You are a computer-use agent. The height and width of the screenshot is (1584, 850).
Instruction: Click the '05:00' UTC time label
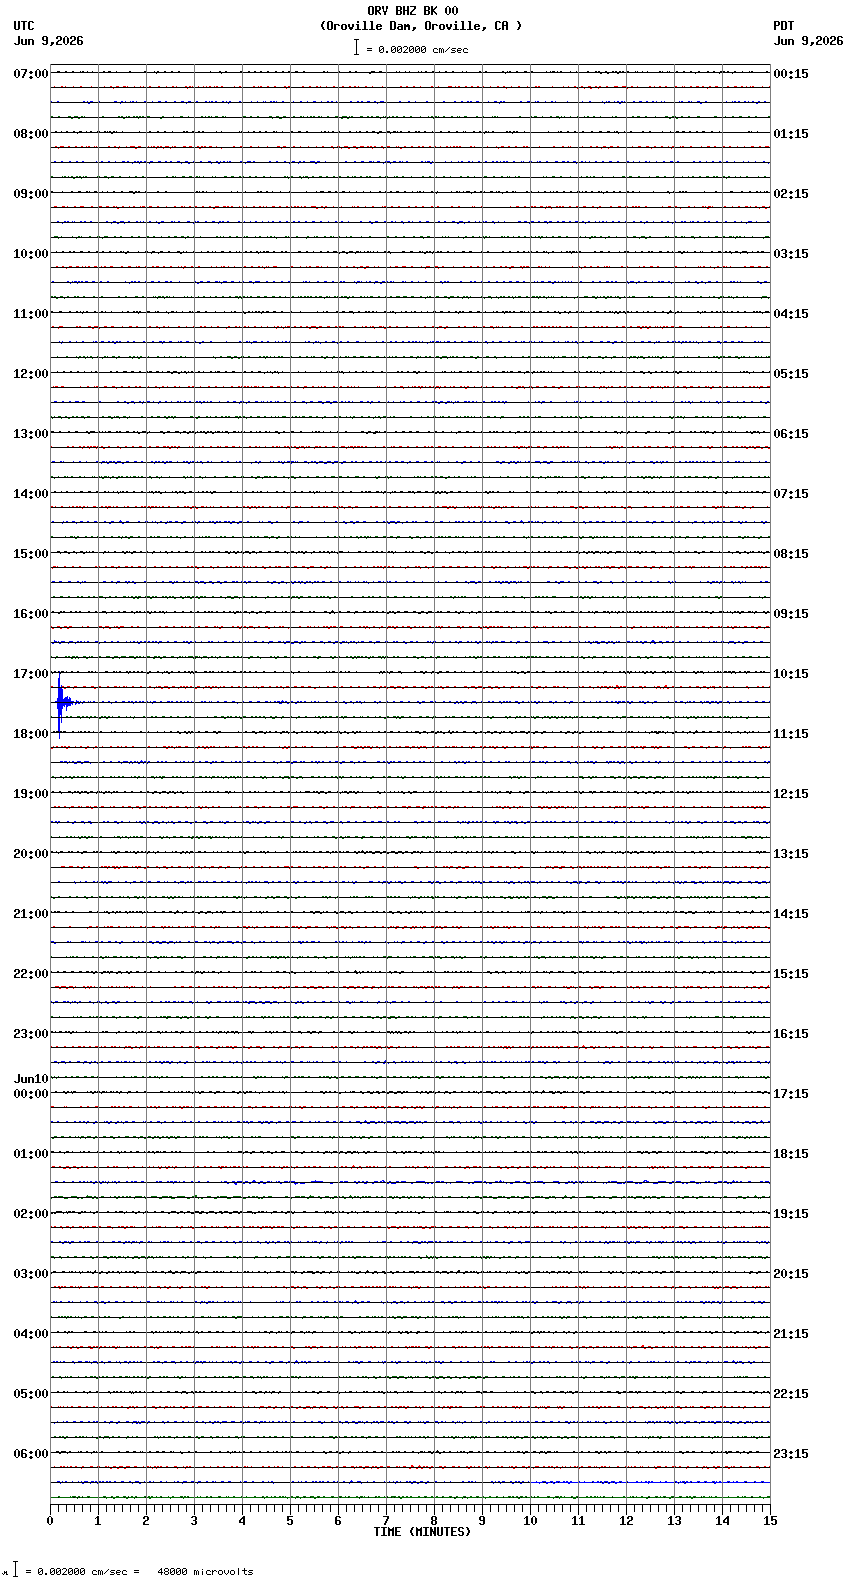(31, 1394)
